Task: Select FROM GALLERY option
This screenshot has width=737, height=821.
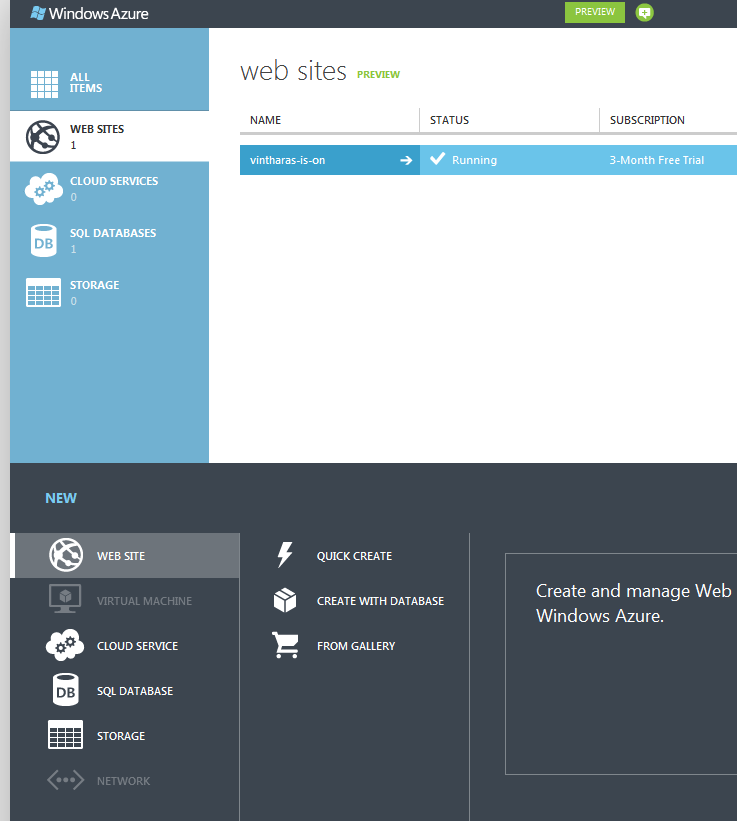Action: coord(356,646)
